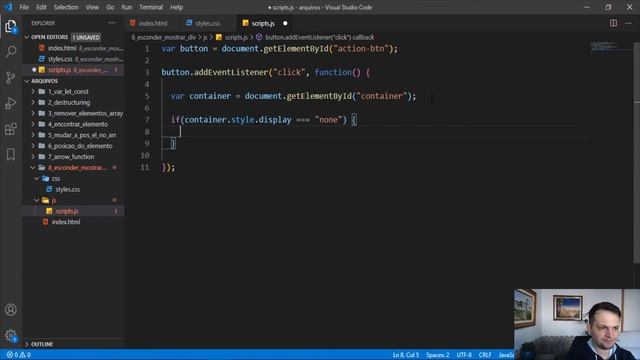Collapse the js folder
This screenshot has height=360, width=640.
tap(53, 200)
